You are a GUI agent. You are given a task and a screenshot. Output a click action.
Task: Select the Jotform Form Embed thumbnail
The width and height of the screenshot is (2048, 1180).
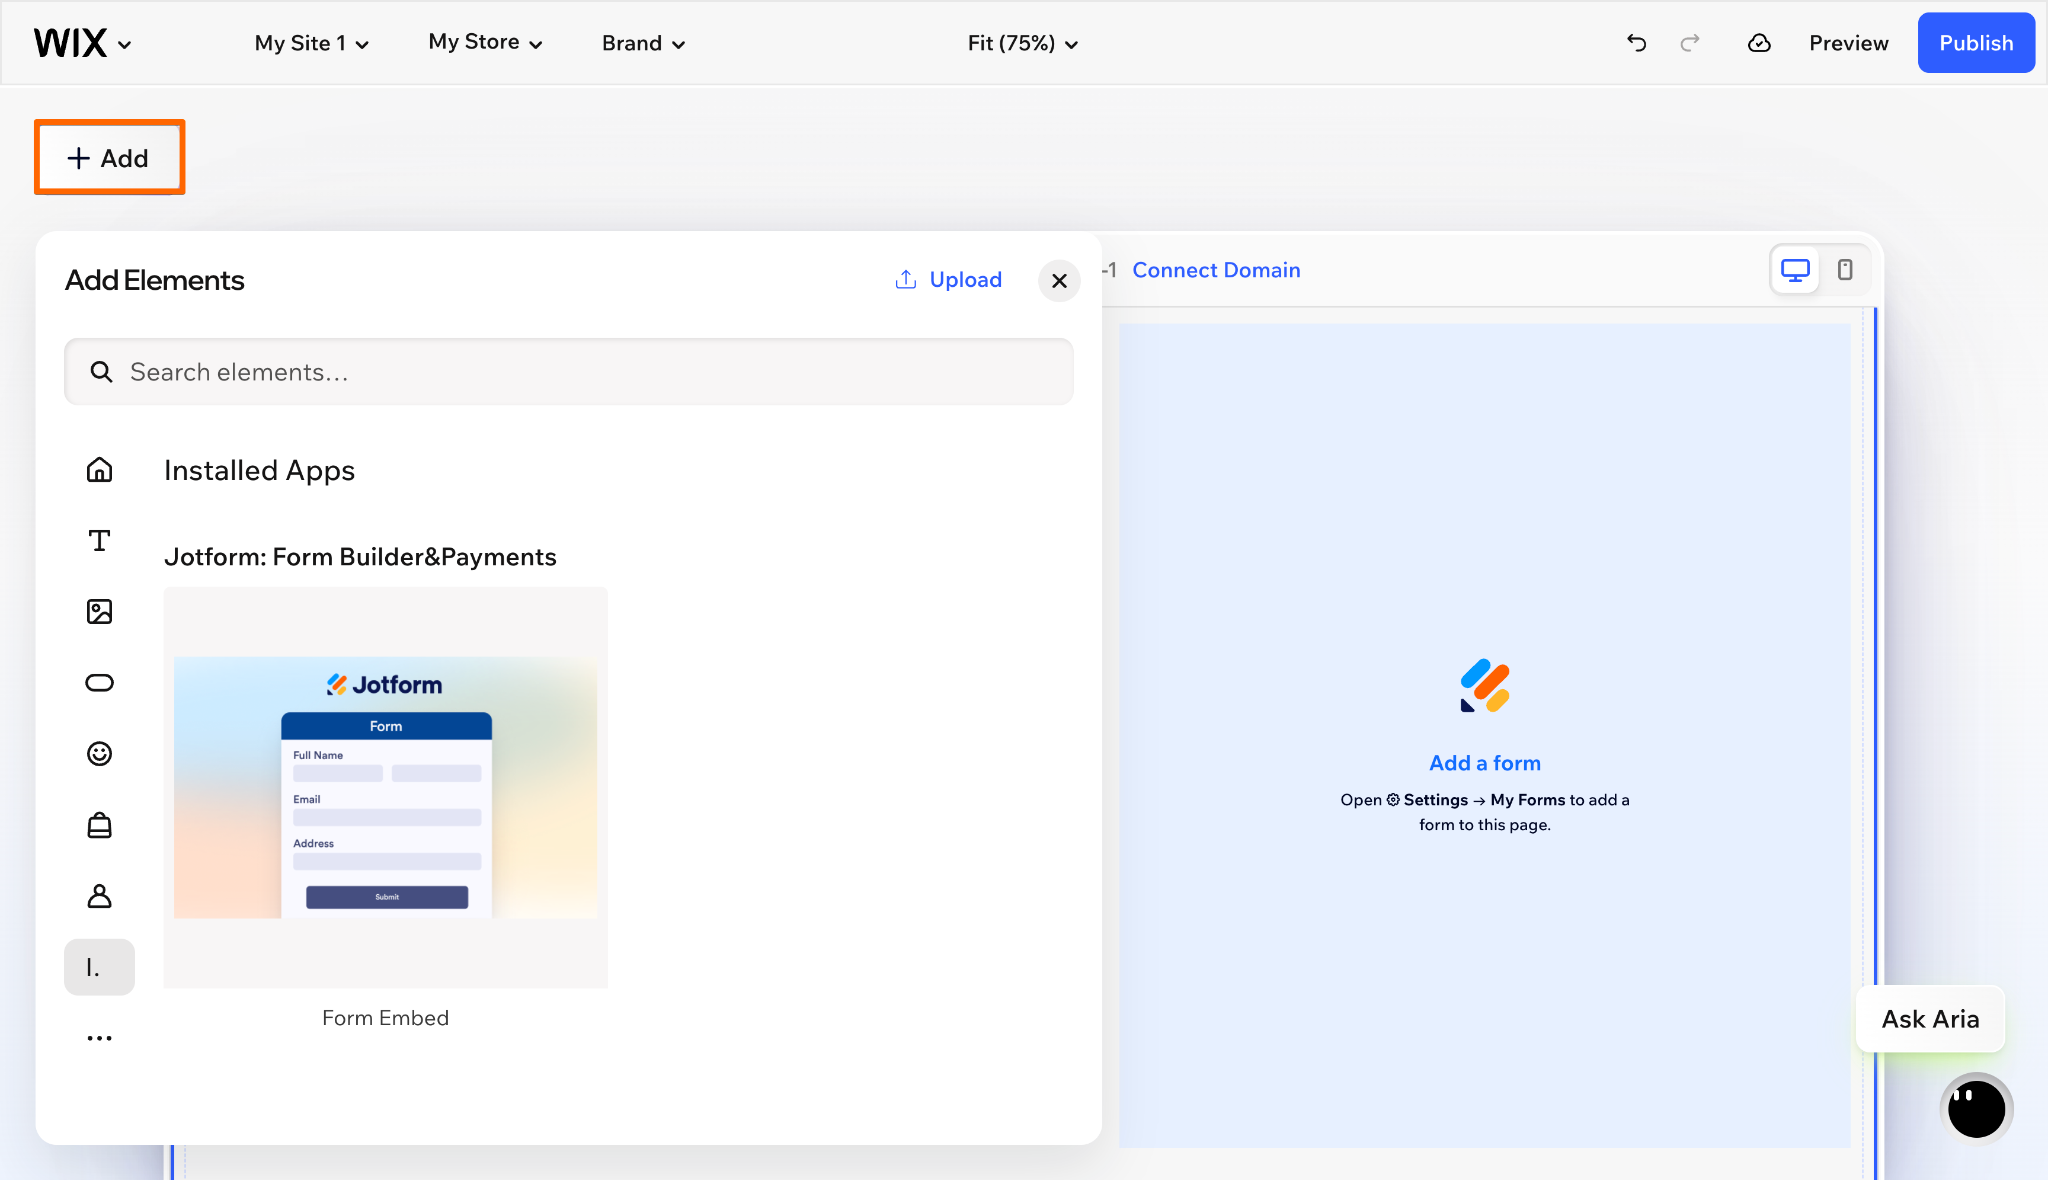[386, 787]
